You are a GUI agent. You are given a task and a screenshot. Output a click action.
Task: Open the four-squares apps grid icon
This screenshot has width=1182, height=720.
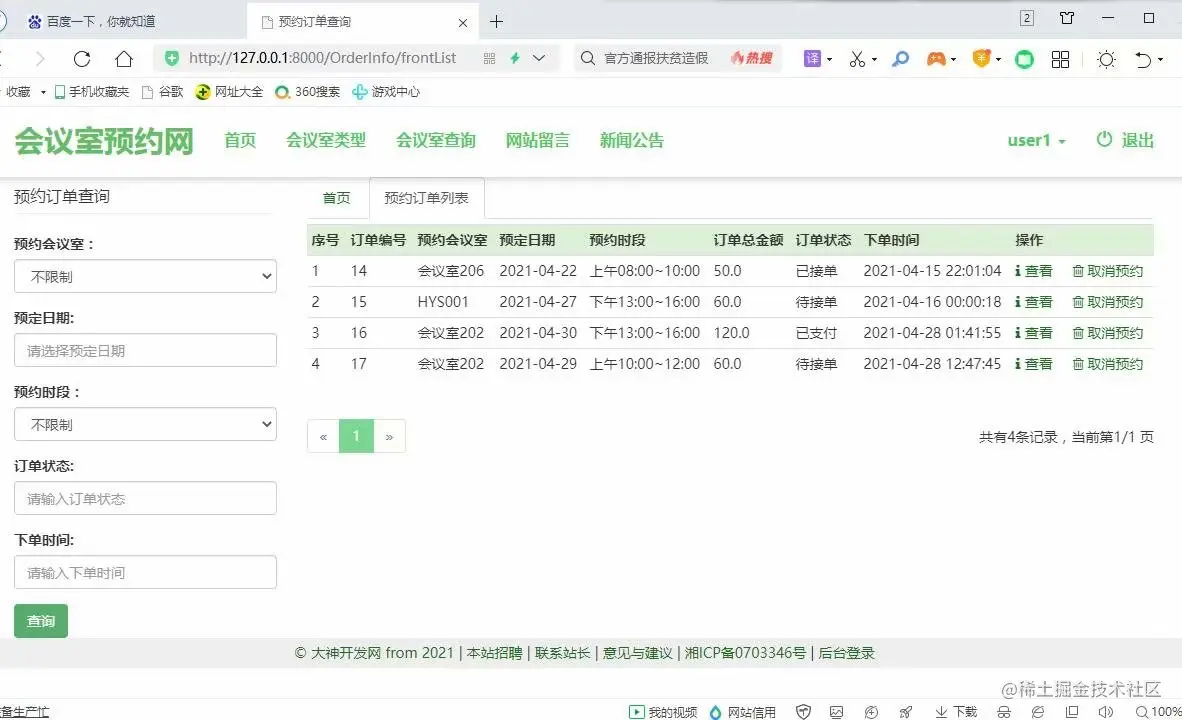coord(1061,59)
